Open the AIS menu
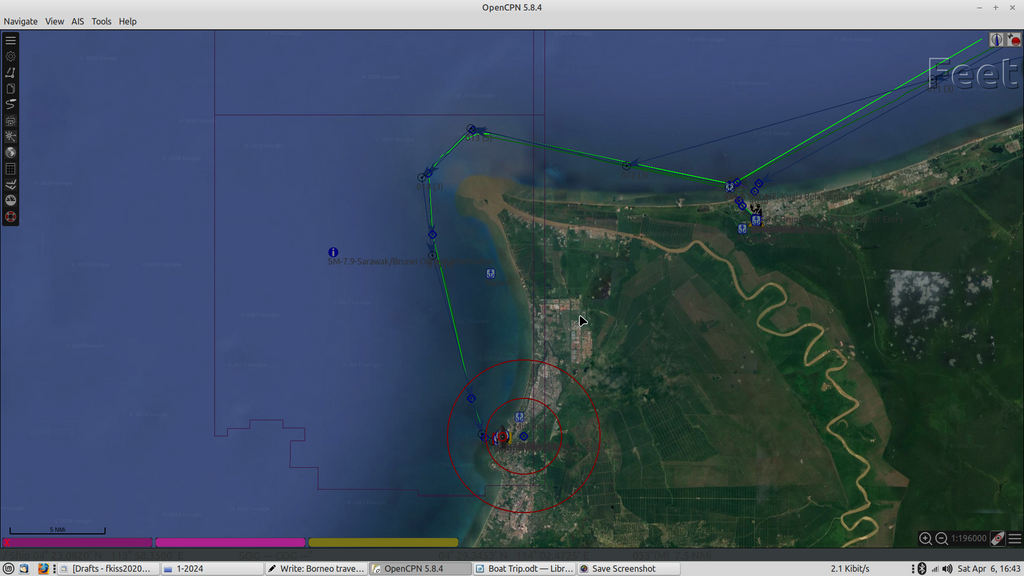The height and width of the screenshot is (576, 1024). [x=77, y=21]
